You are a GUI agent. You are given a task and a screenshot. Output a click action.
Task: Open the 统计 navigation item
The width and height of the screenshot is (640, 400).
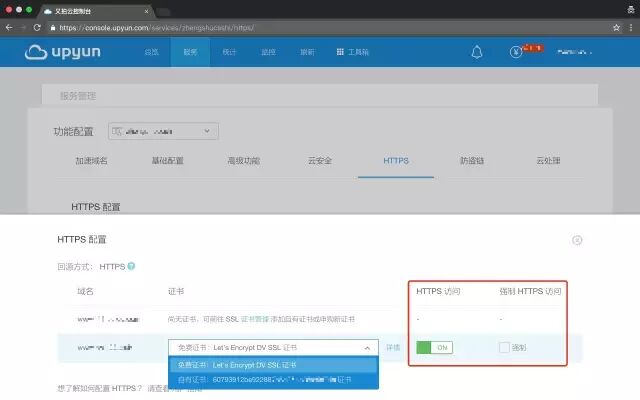(x=229, y=52)
